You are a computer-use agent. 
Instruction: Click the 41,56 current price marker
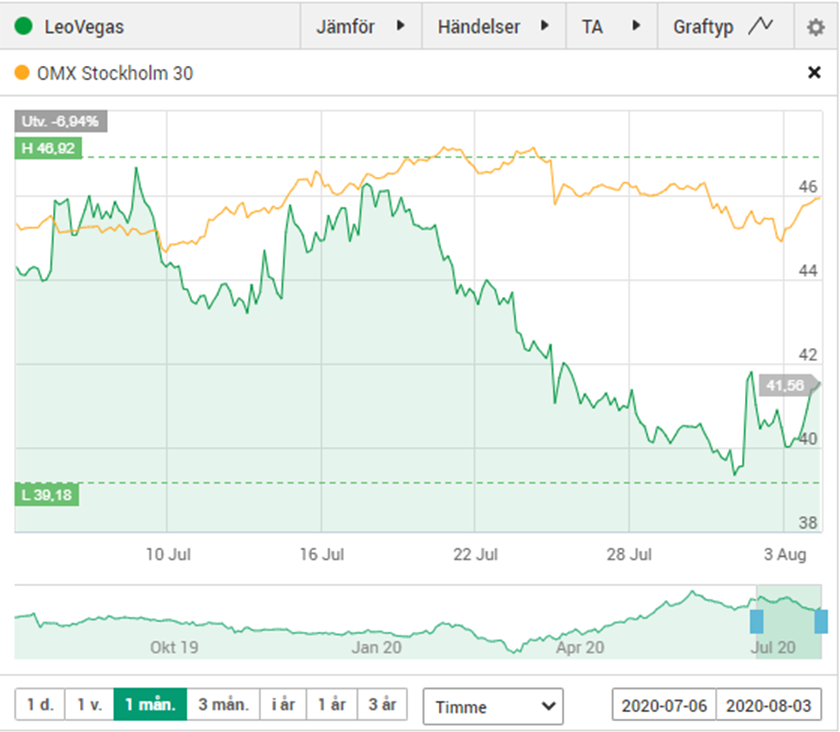tap(789, 385)
